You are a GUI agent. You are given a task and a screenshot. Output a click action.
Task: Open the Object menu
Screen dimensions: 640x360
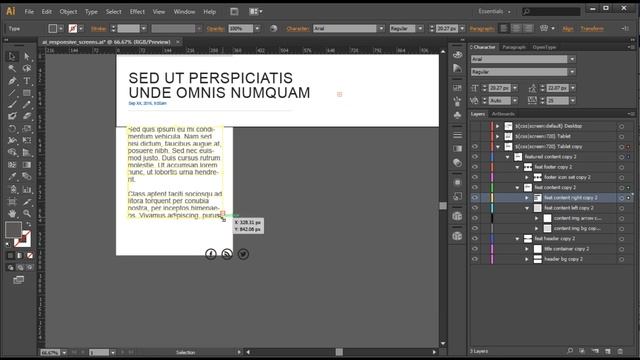point(68,12)
